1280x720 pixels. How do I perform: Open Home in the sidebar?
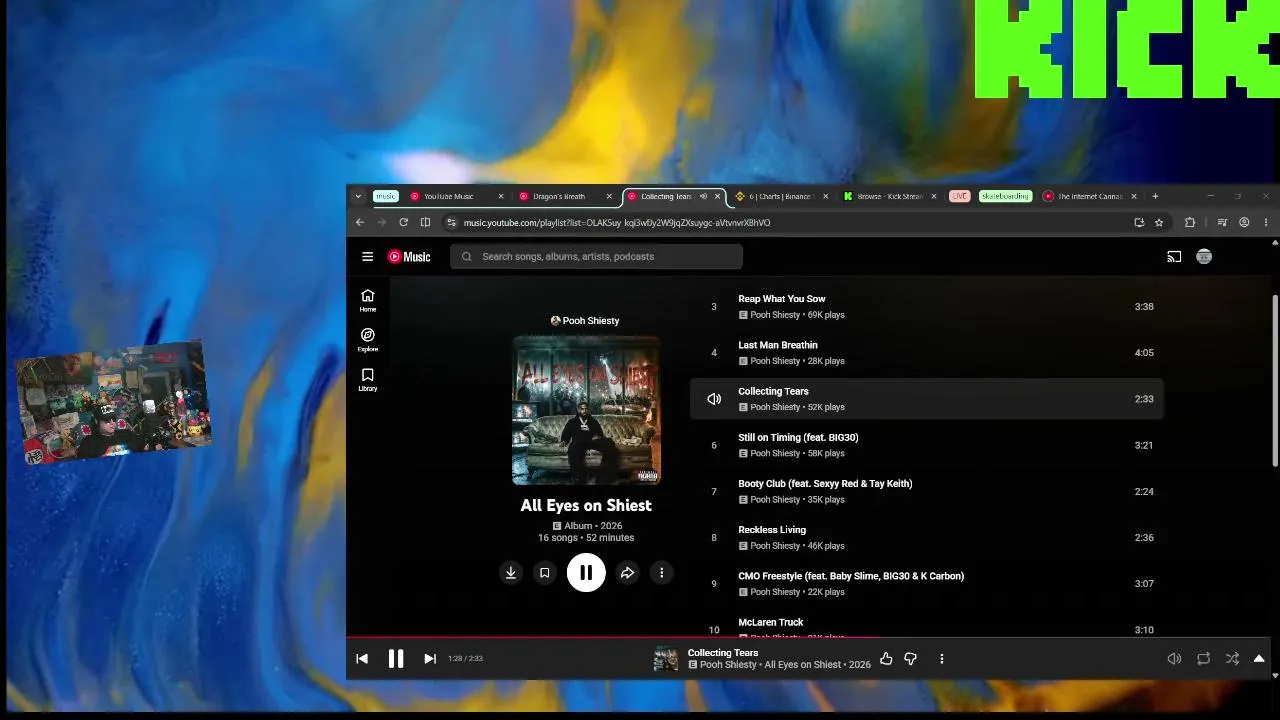368,300
